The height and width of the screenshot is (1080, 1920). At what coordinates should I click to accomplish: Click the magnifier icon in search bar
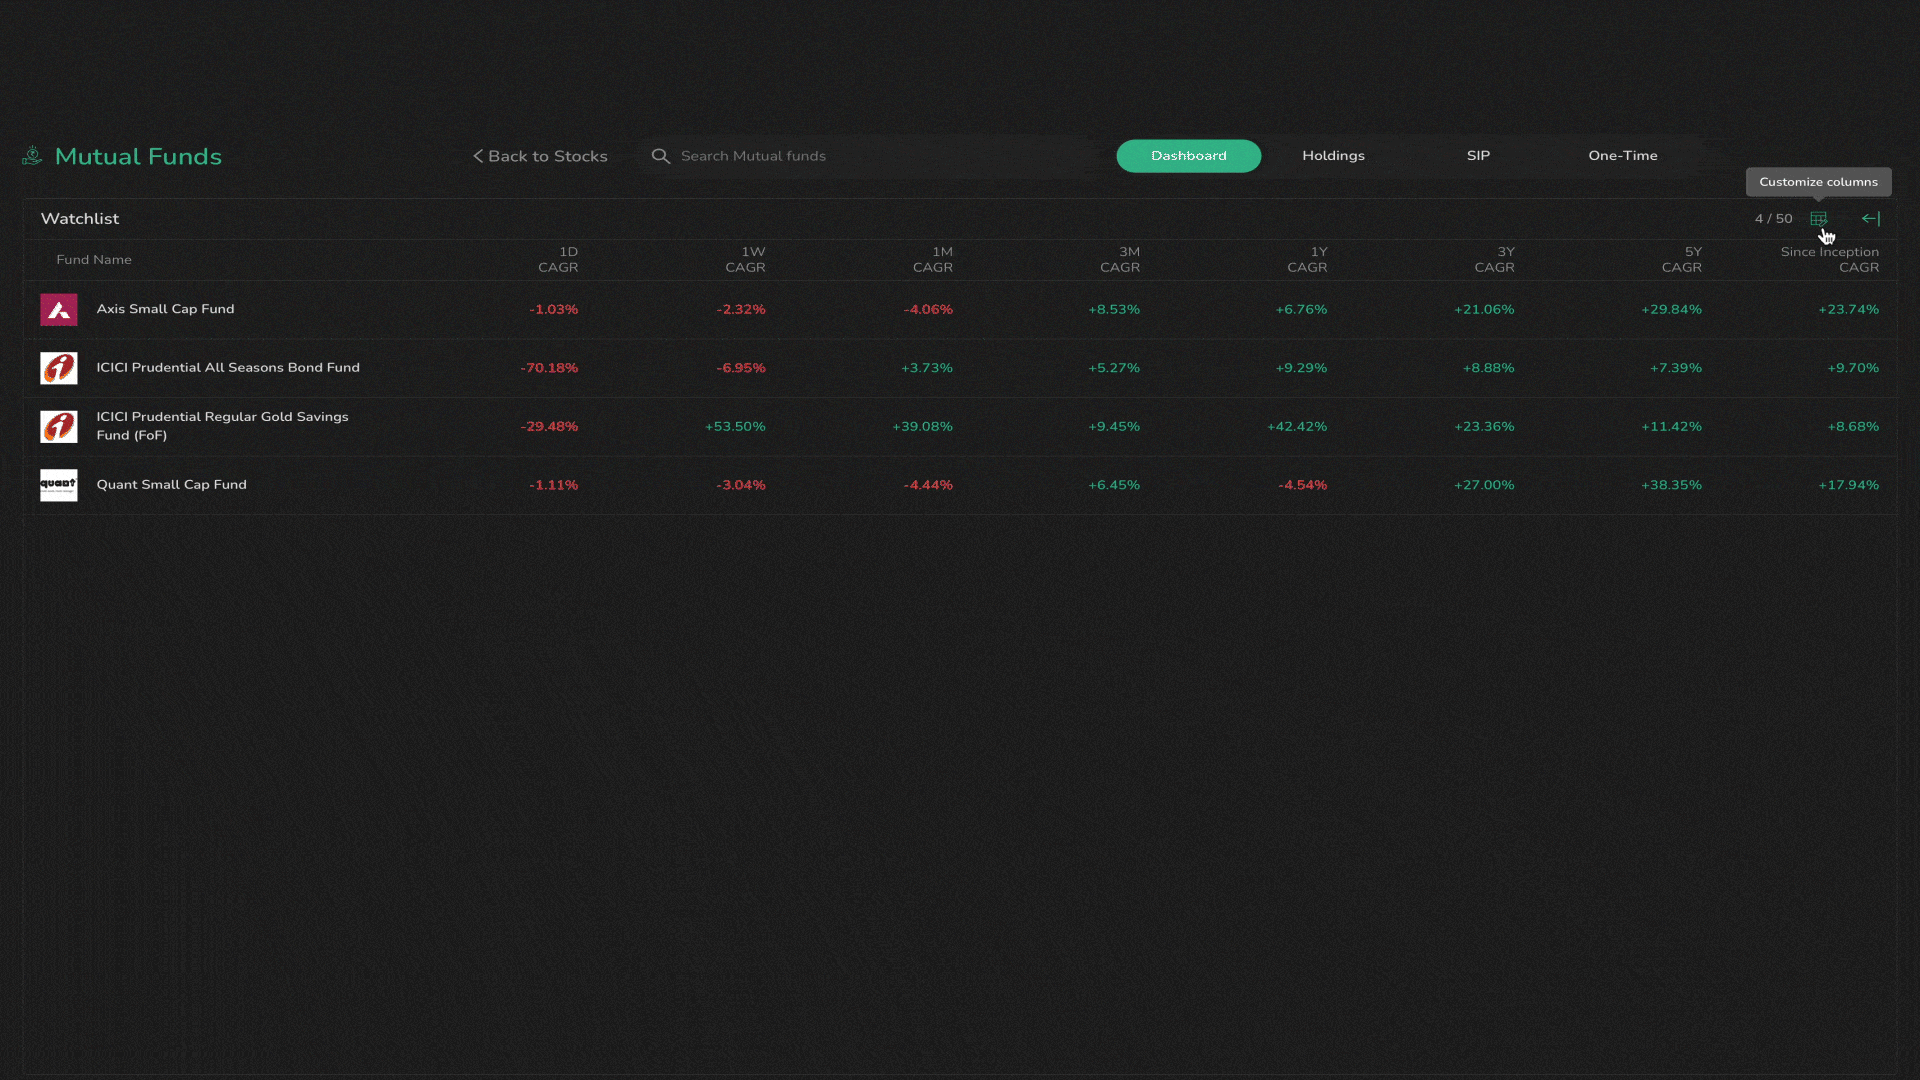661,156
